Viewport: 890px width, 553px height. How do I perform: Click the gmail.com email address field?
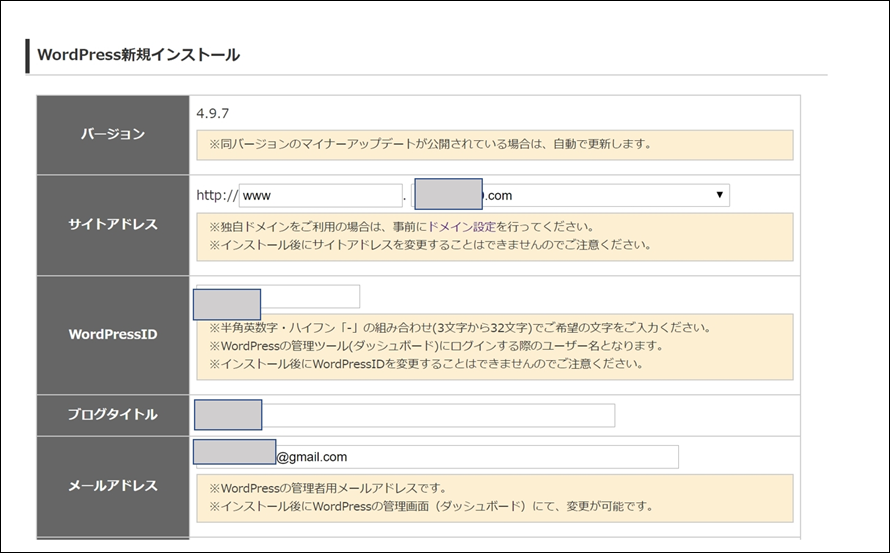(437, 457)
